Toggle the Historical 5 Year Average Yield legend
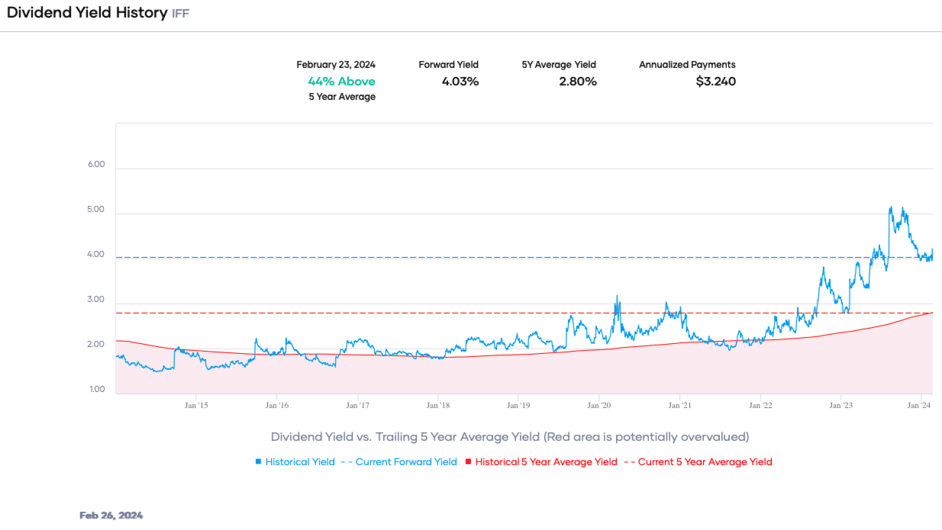This screenshot has height=530, width=942. pyautogui.click(x=541, y=462)
